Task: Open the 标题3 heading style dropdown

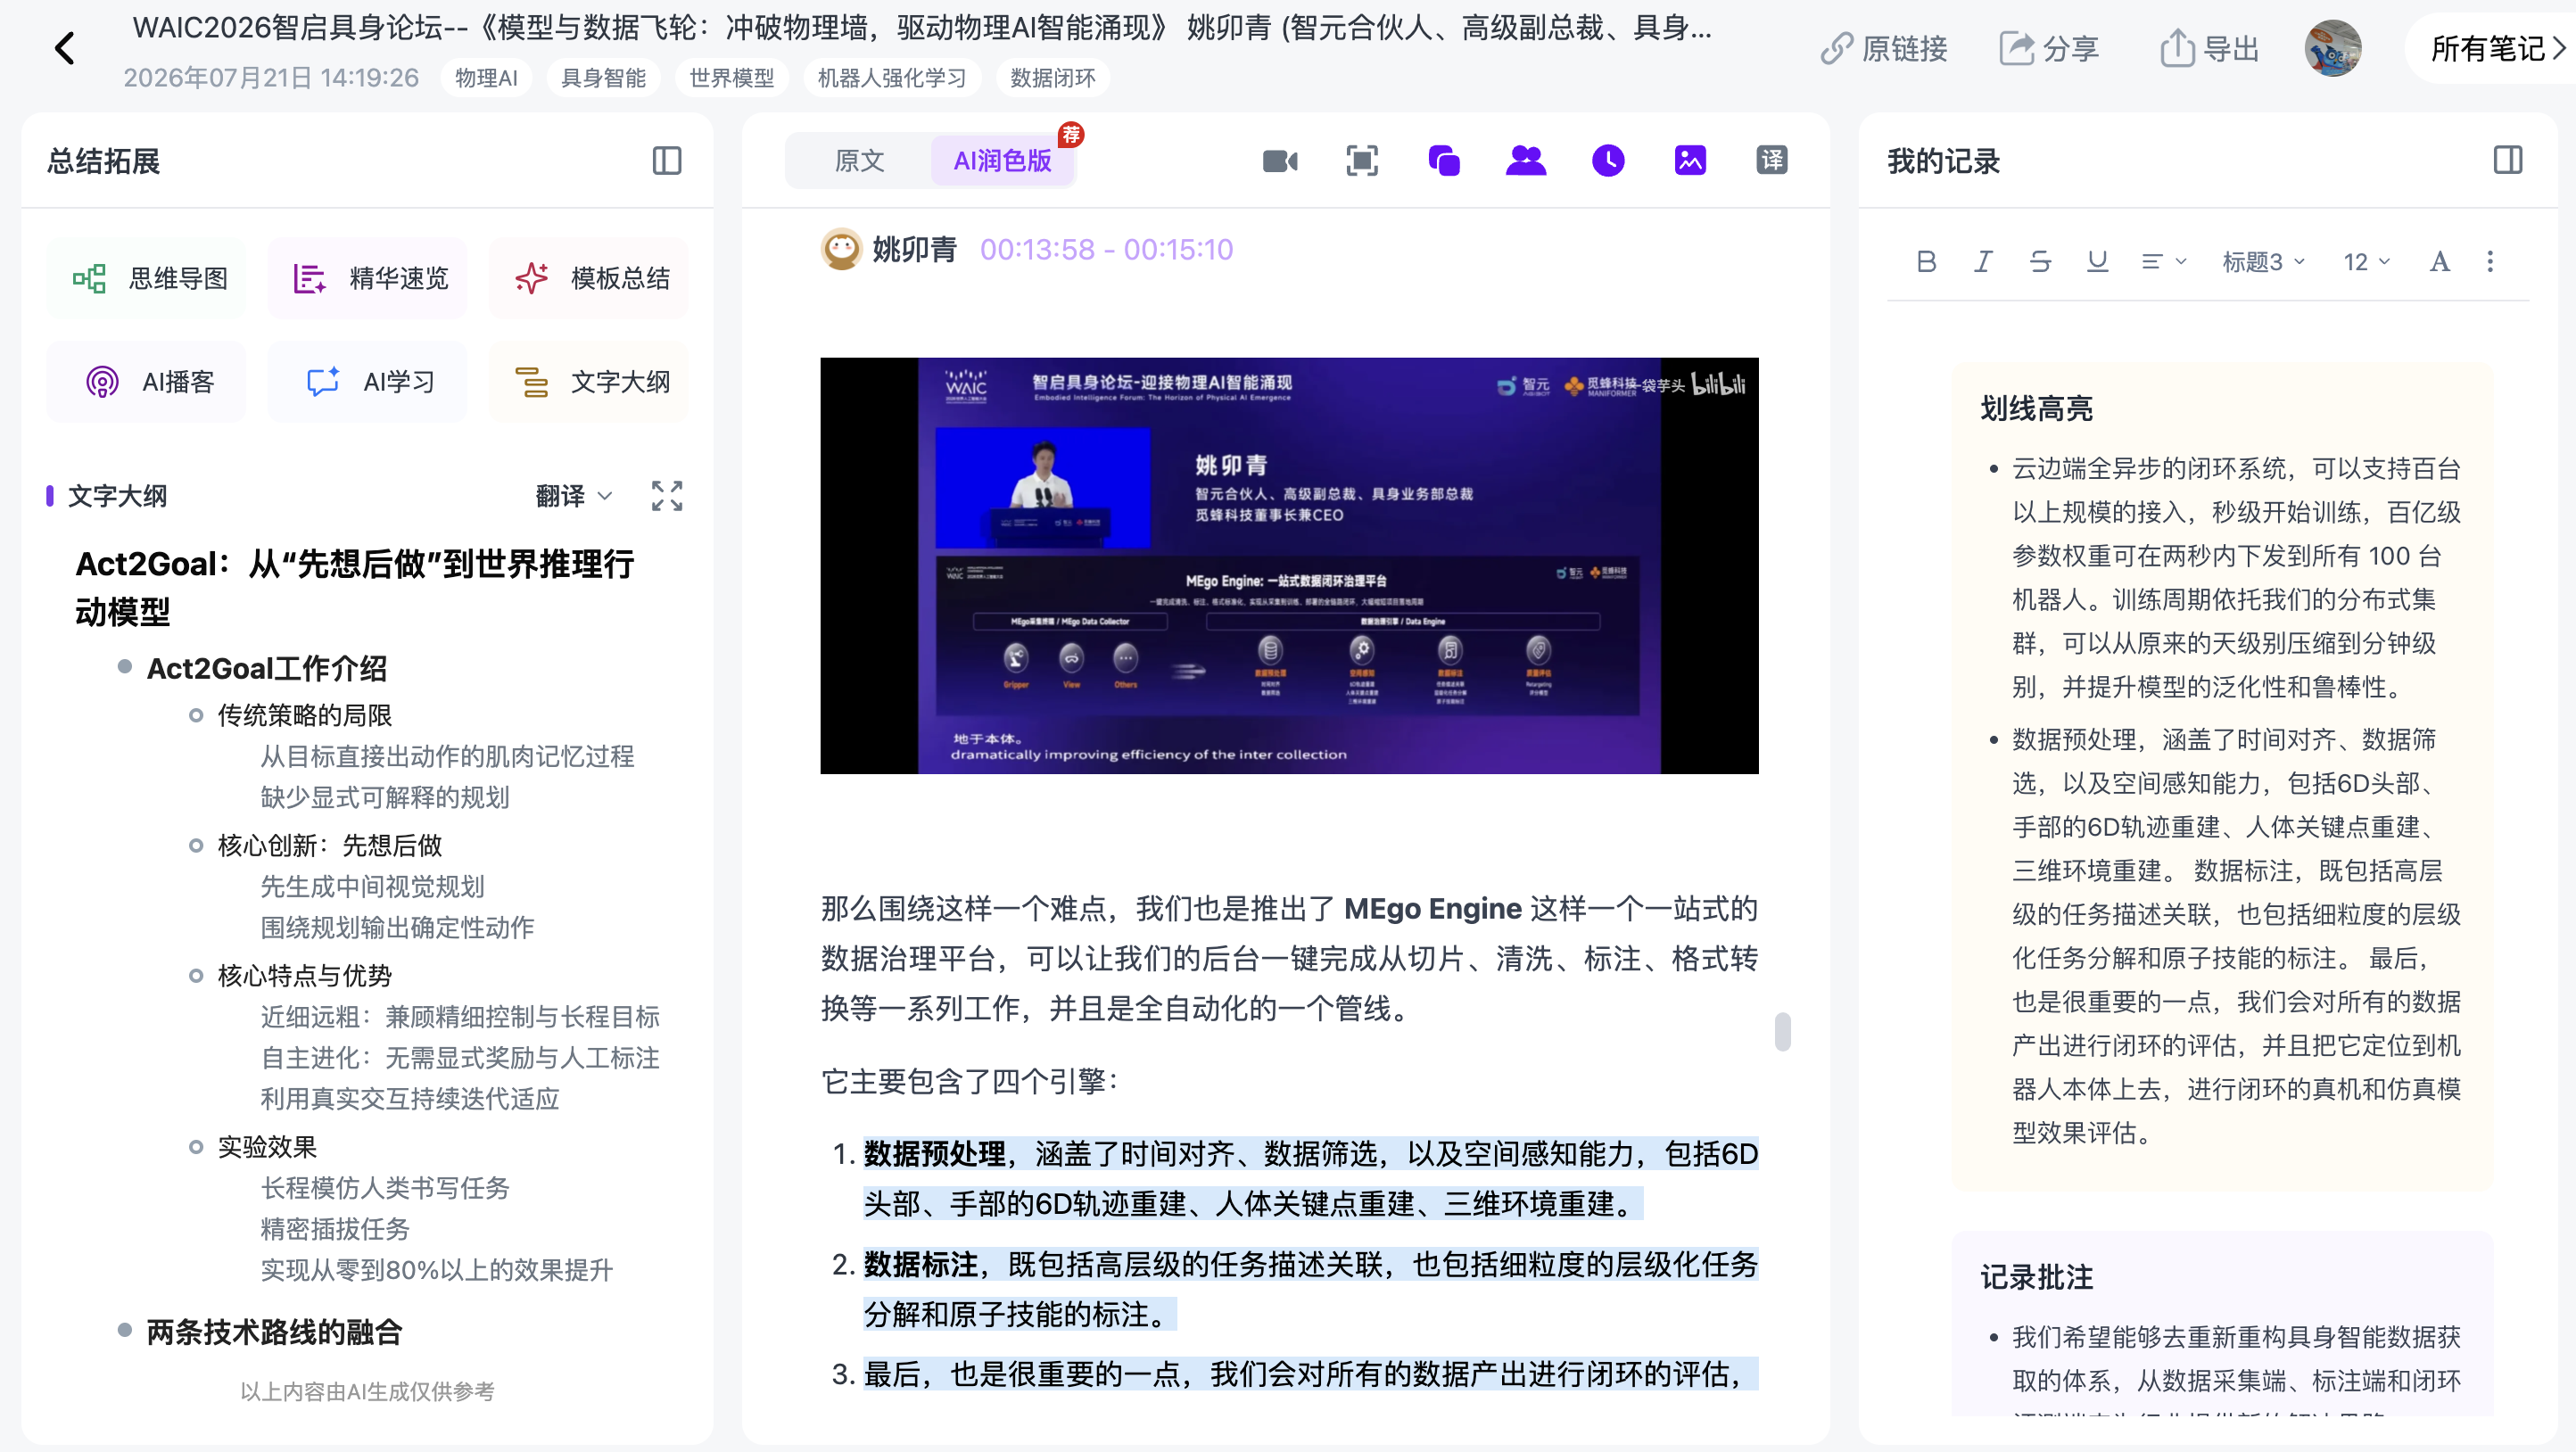Action: coord(2263,262)
